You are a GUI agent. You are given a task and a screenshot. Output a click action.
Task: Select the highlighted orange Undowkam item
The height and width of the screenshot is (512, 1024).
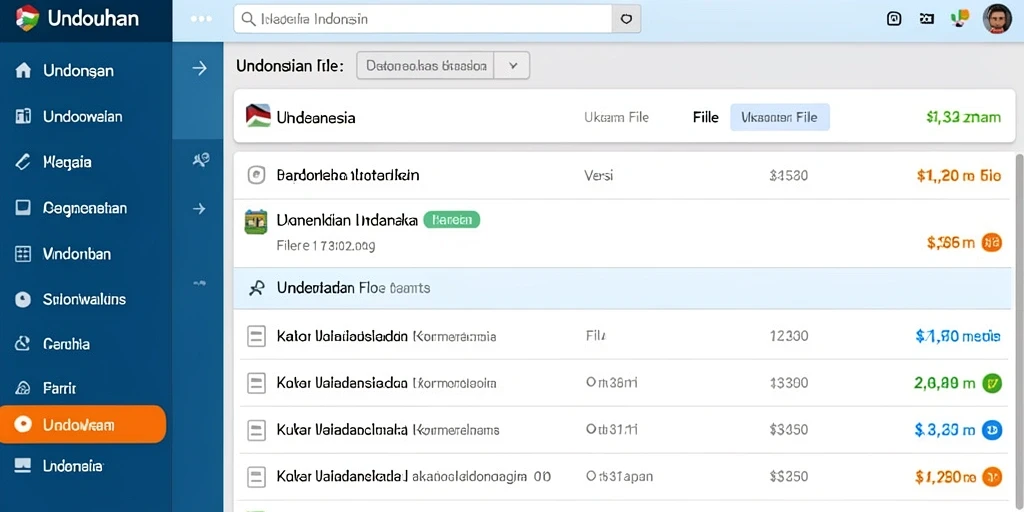pyautogui.click(x=83, y=424)
